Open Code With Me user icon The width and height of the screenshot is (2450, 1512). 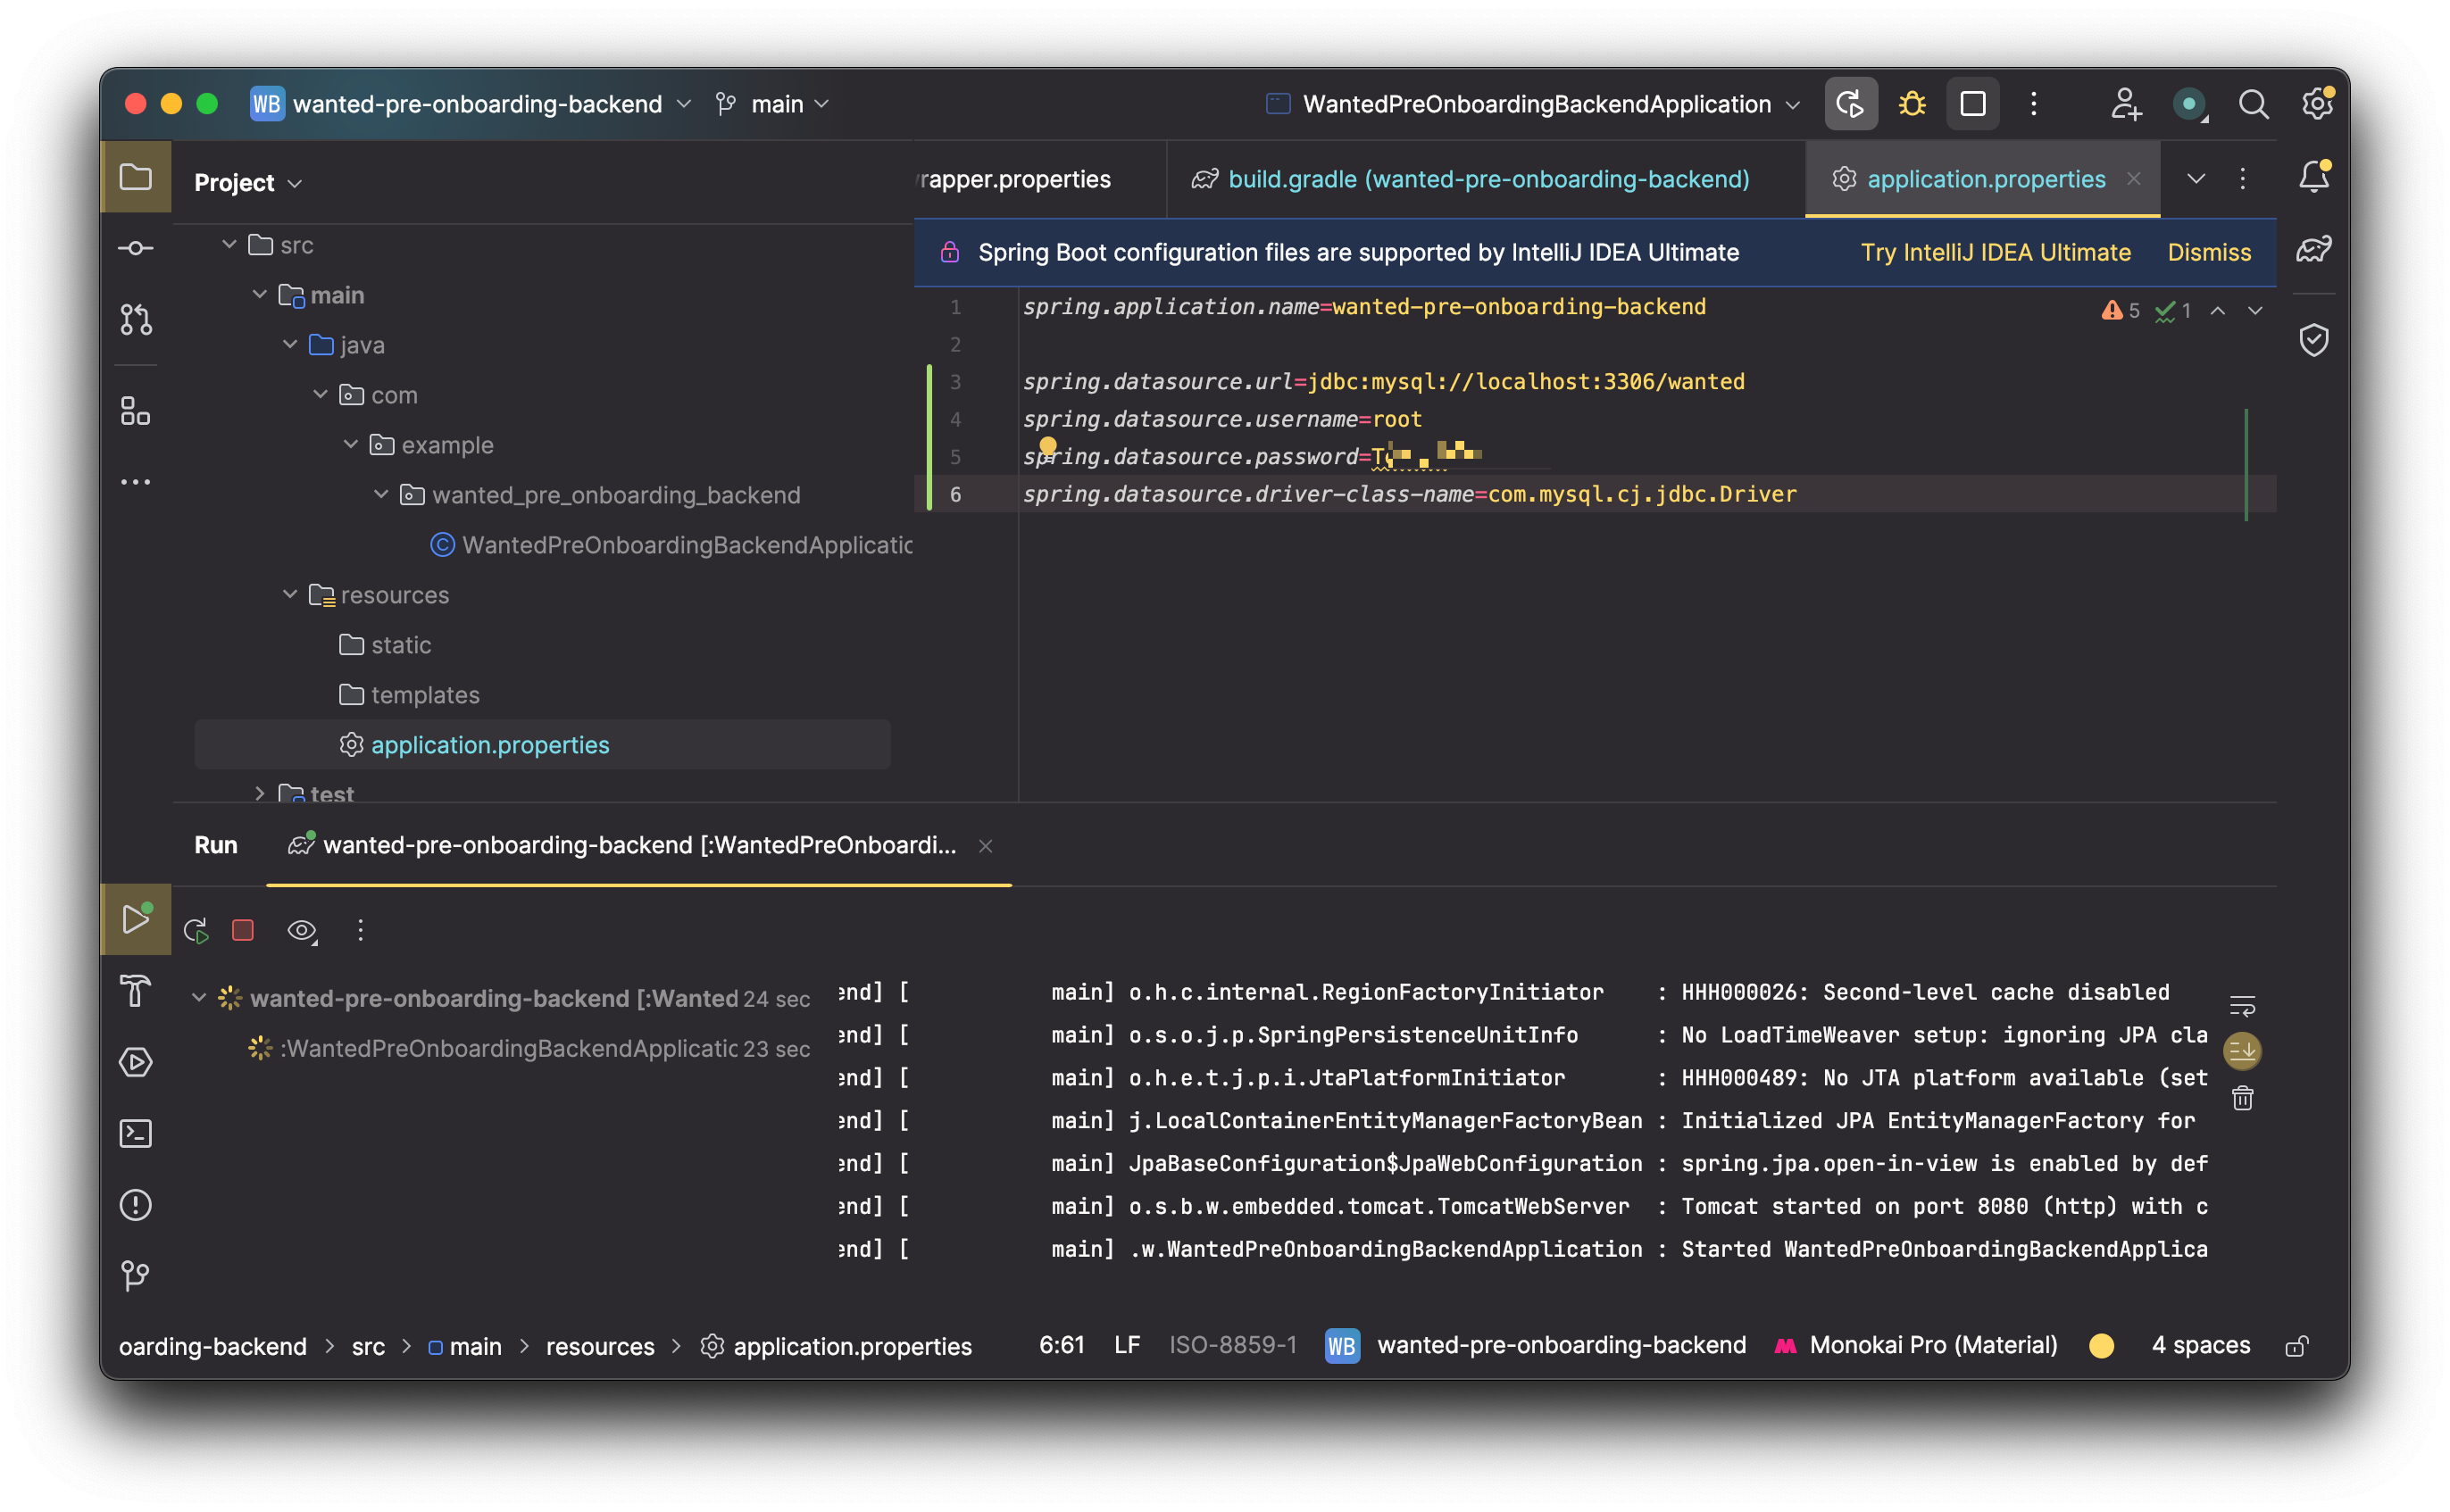click(2125, 104)
